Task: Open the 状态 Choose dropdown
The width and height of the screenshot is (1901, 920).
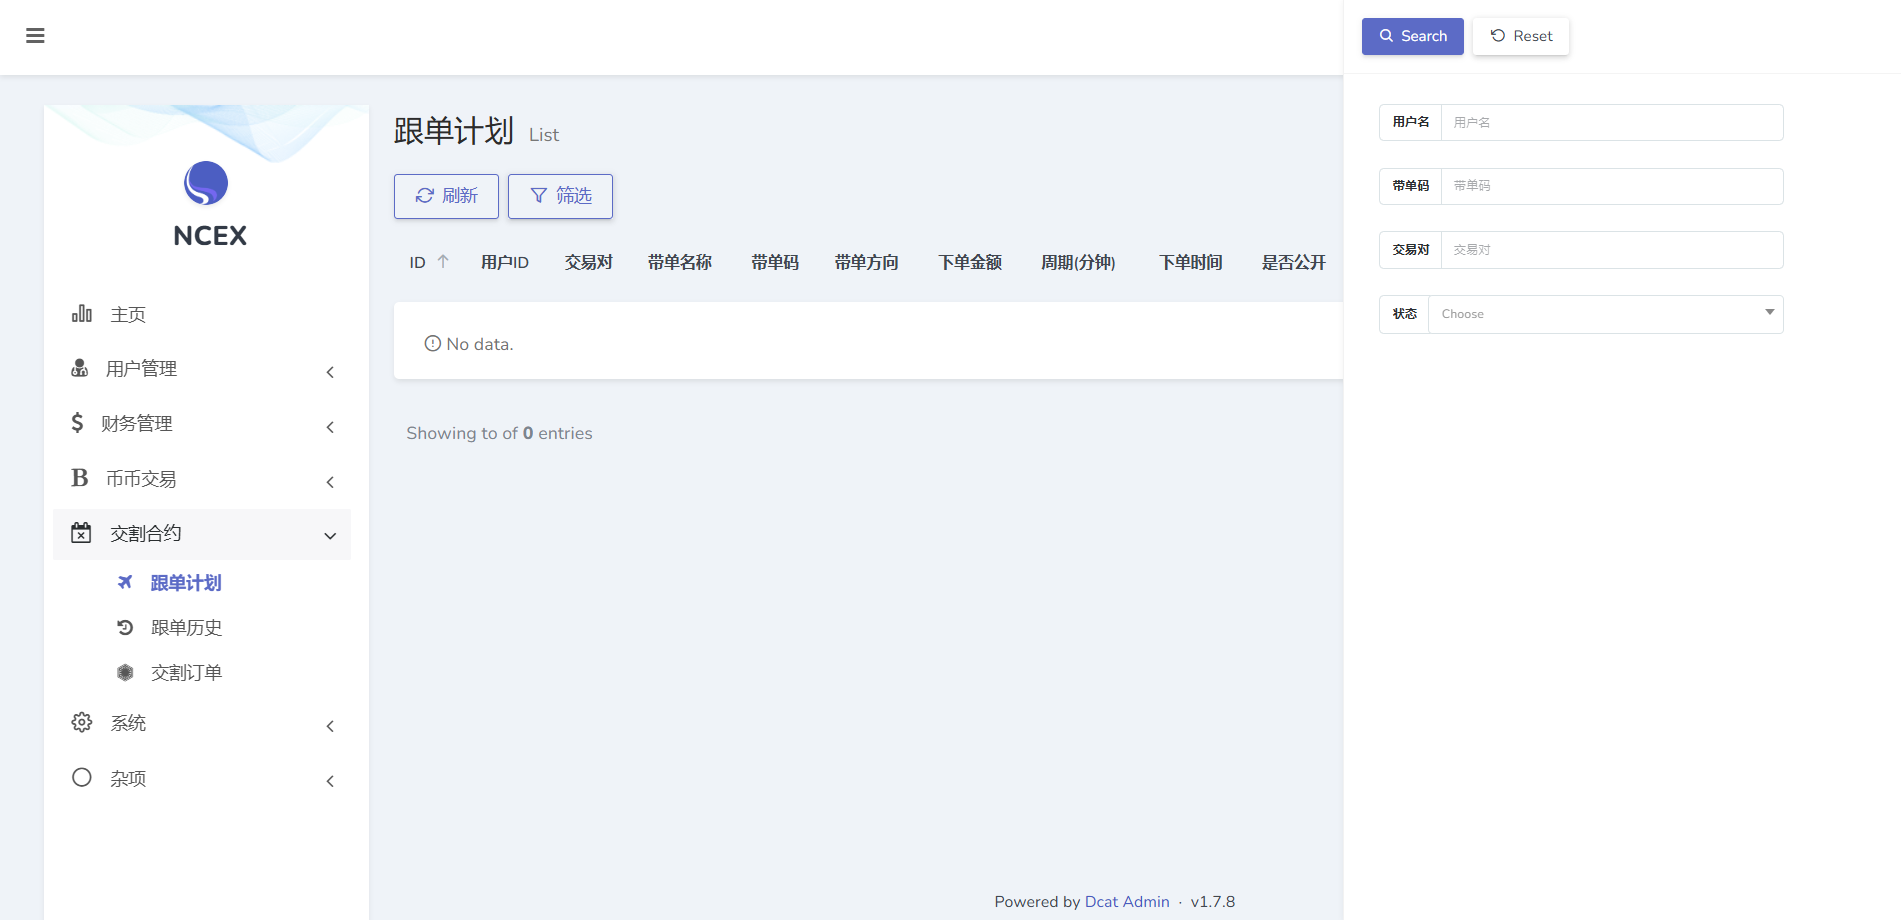Action: [x=1605, y=314]
